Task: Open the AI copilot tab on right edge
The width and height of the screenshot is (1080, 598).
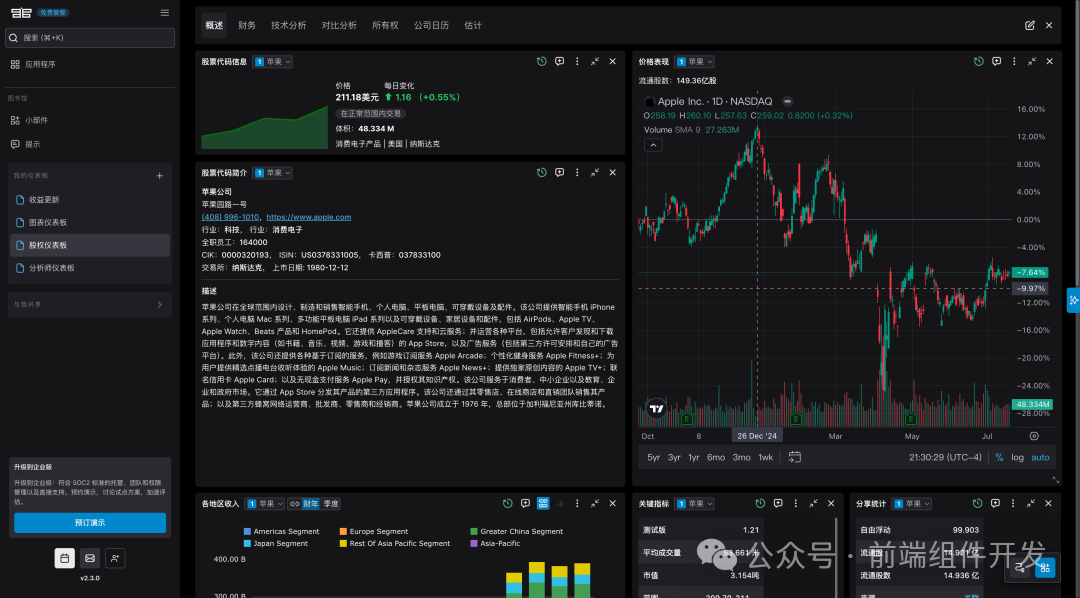Action: pyautogui.click(x=1073, y=300)
